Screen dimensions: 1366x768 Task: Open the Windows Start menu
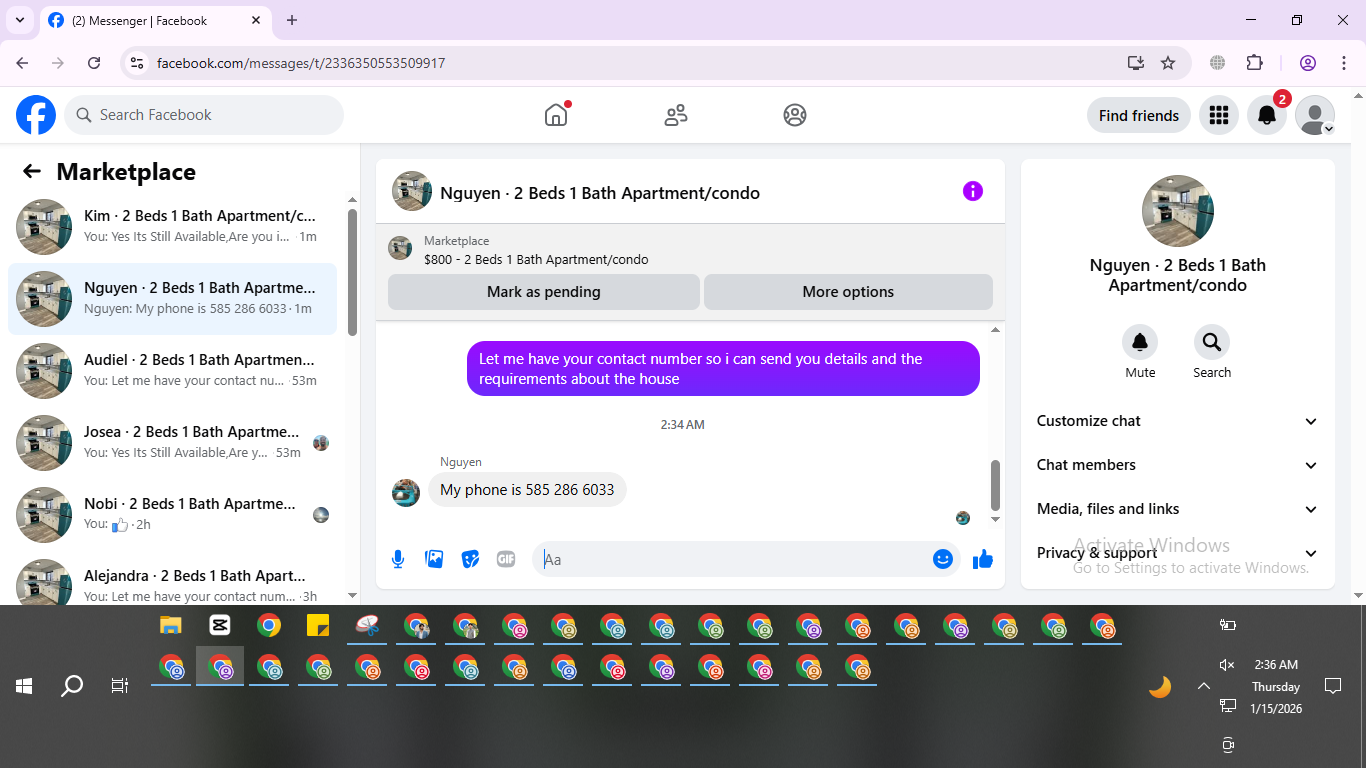[x=24, y=686]
